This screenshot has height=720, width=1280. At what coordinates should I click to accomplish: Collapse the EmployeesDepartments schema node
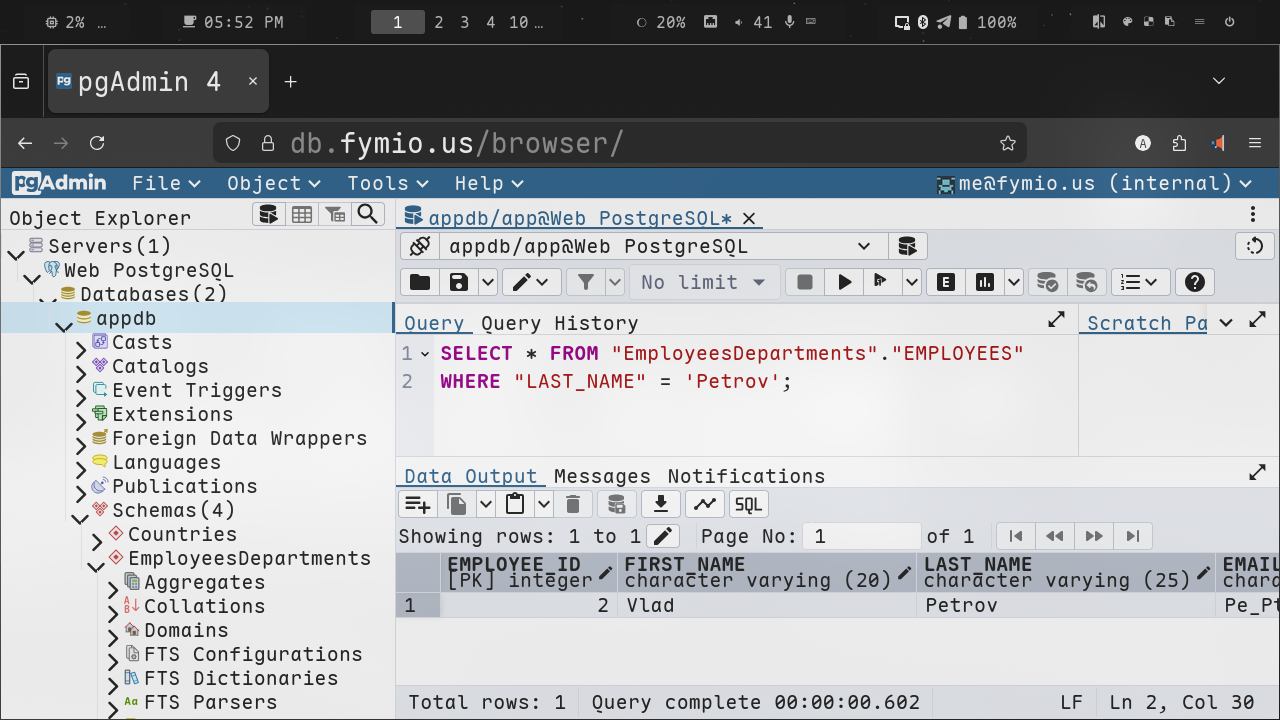pos(96,566)
